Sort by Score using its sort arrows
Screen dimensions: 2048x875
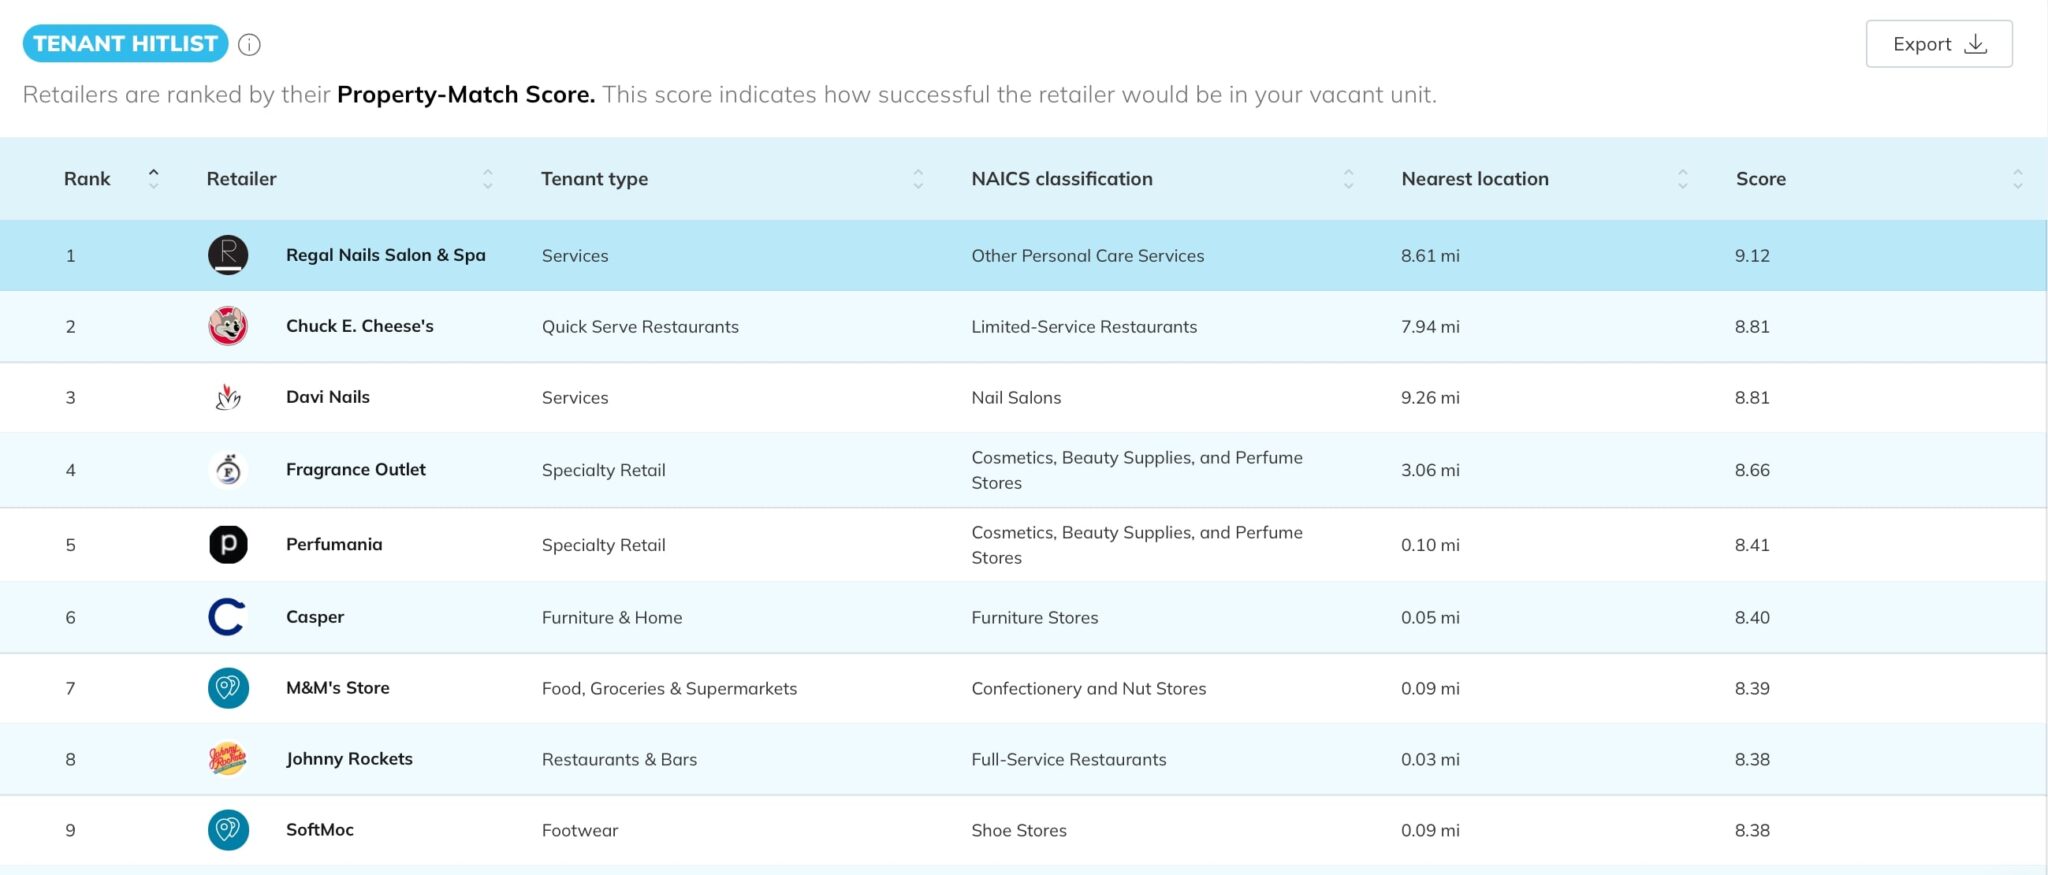pos(2017,179)
